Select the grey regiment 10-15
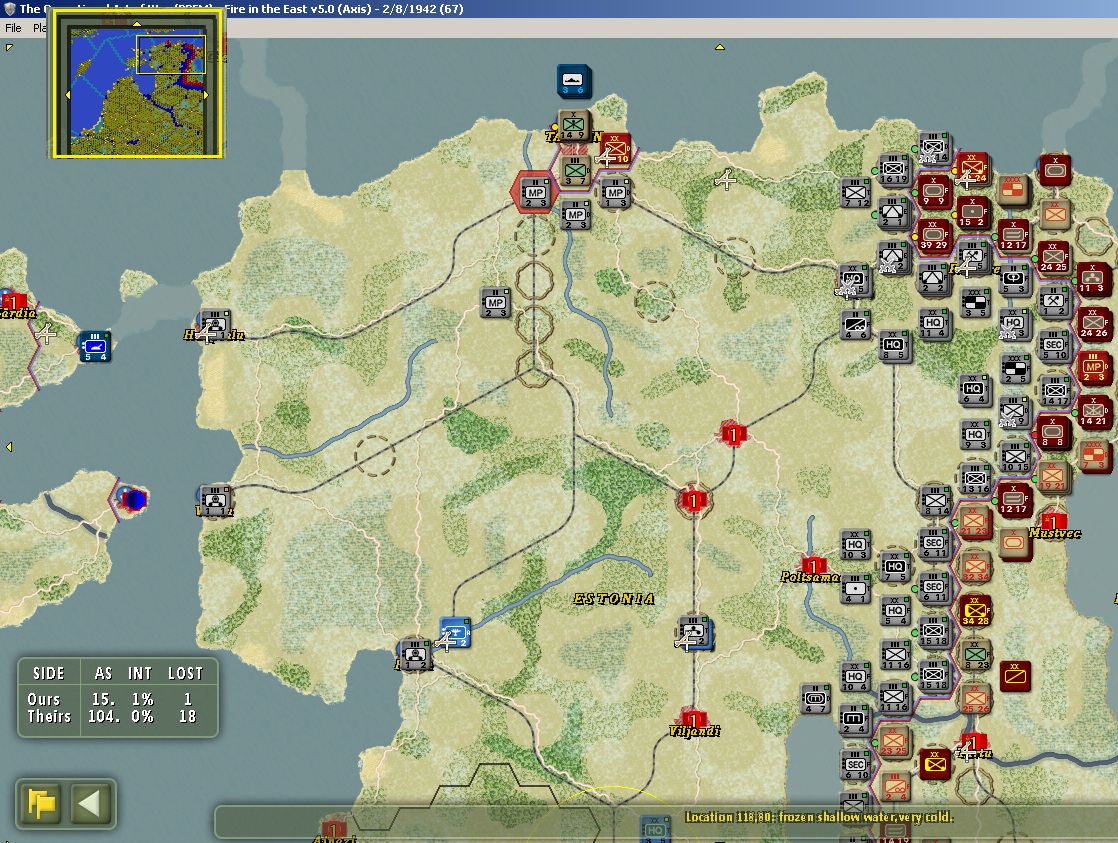1118x843 pixels. coord(1015,457)
